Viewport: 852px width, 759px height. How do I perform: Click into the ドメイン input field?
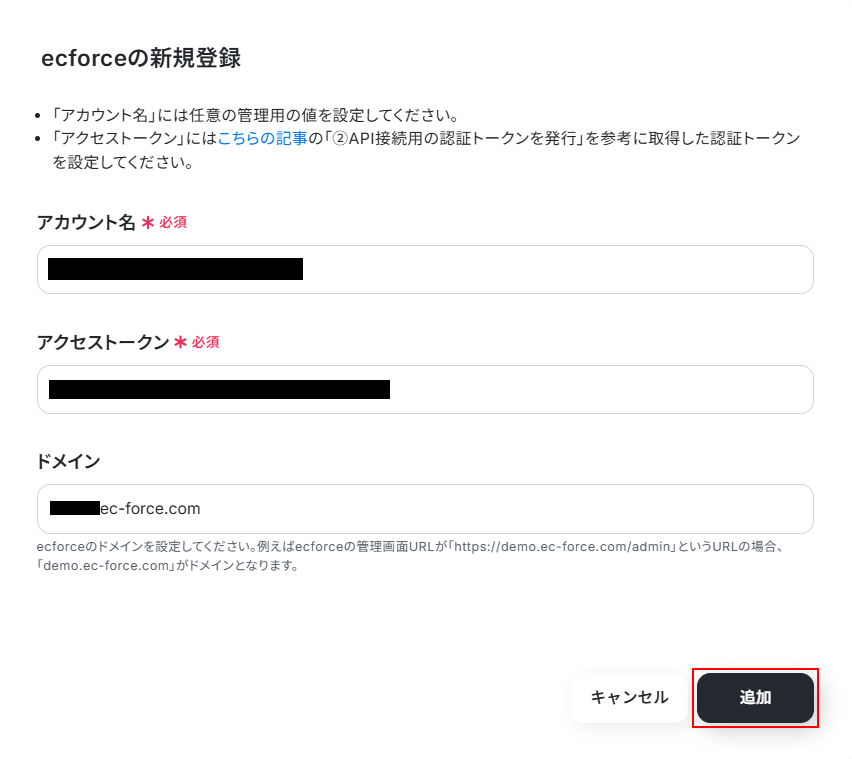500,509
